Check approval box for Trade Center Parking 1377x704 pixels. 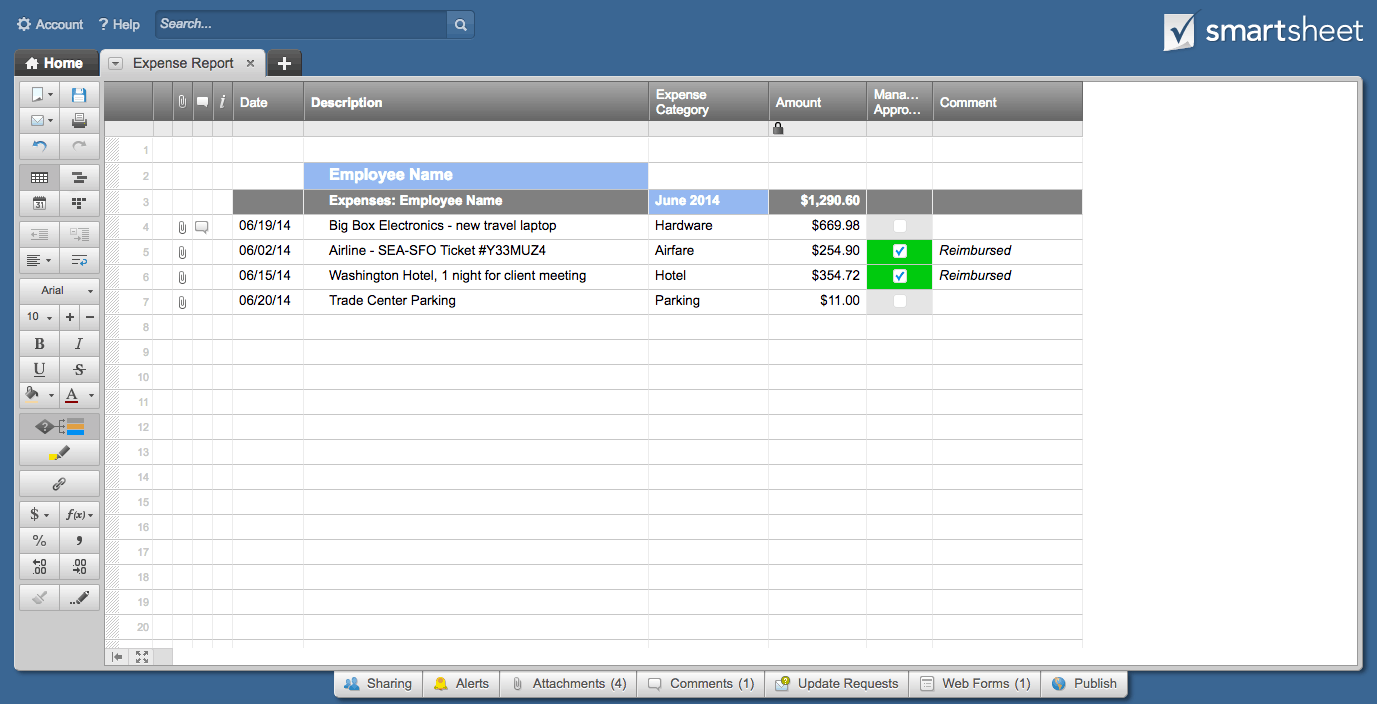(899, 301)
